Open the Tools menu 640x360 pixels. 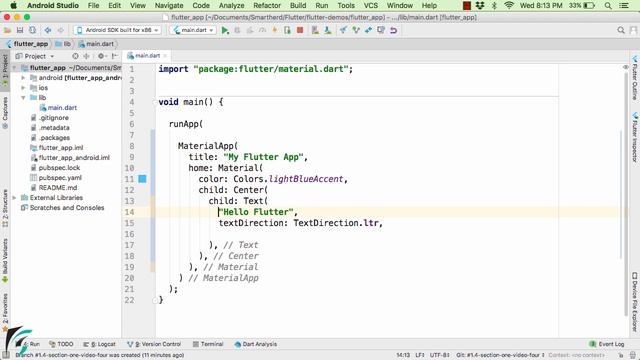tap(346, 6)
